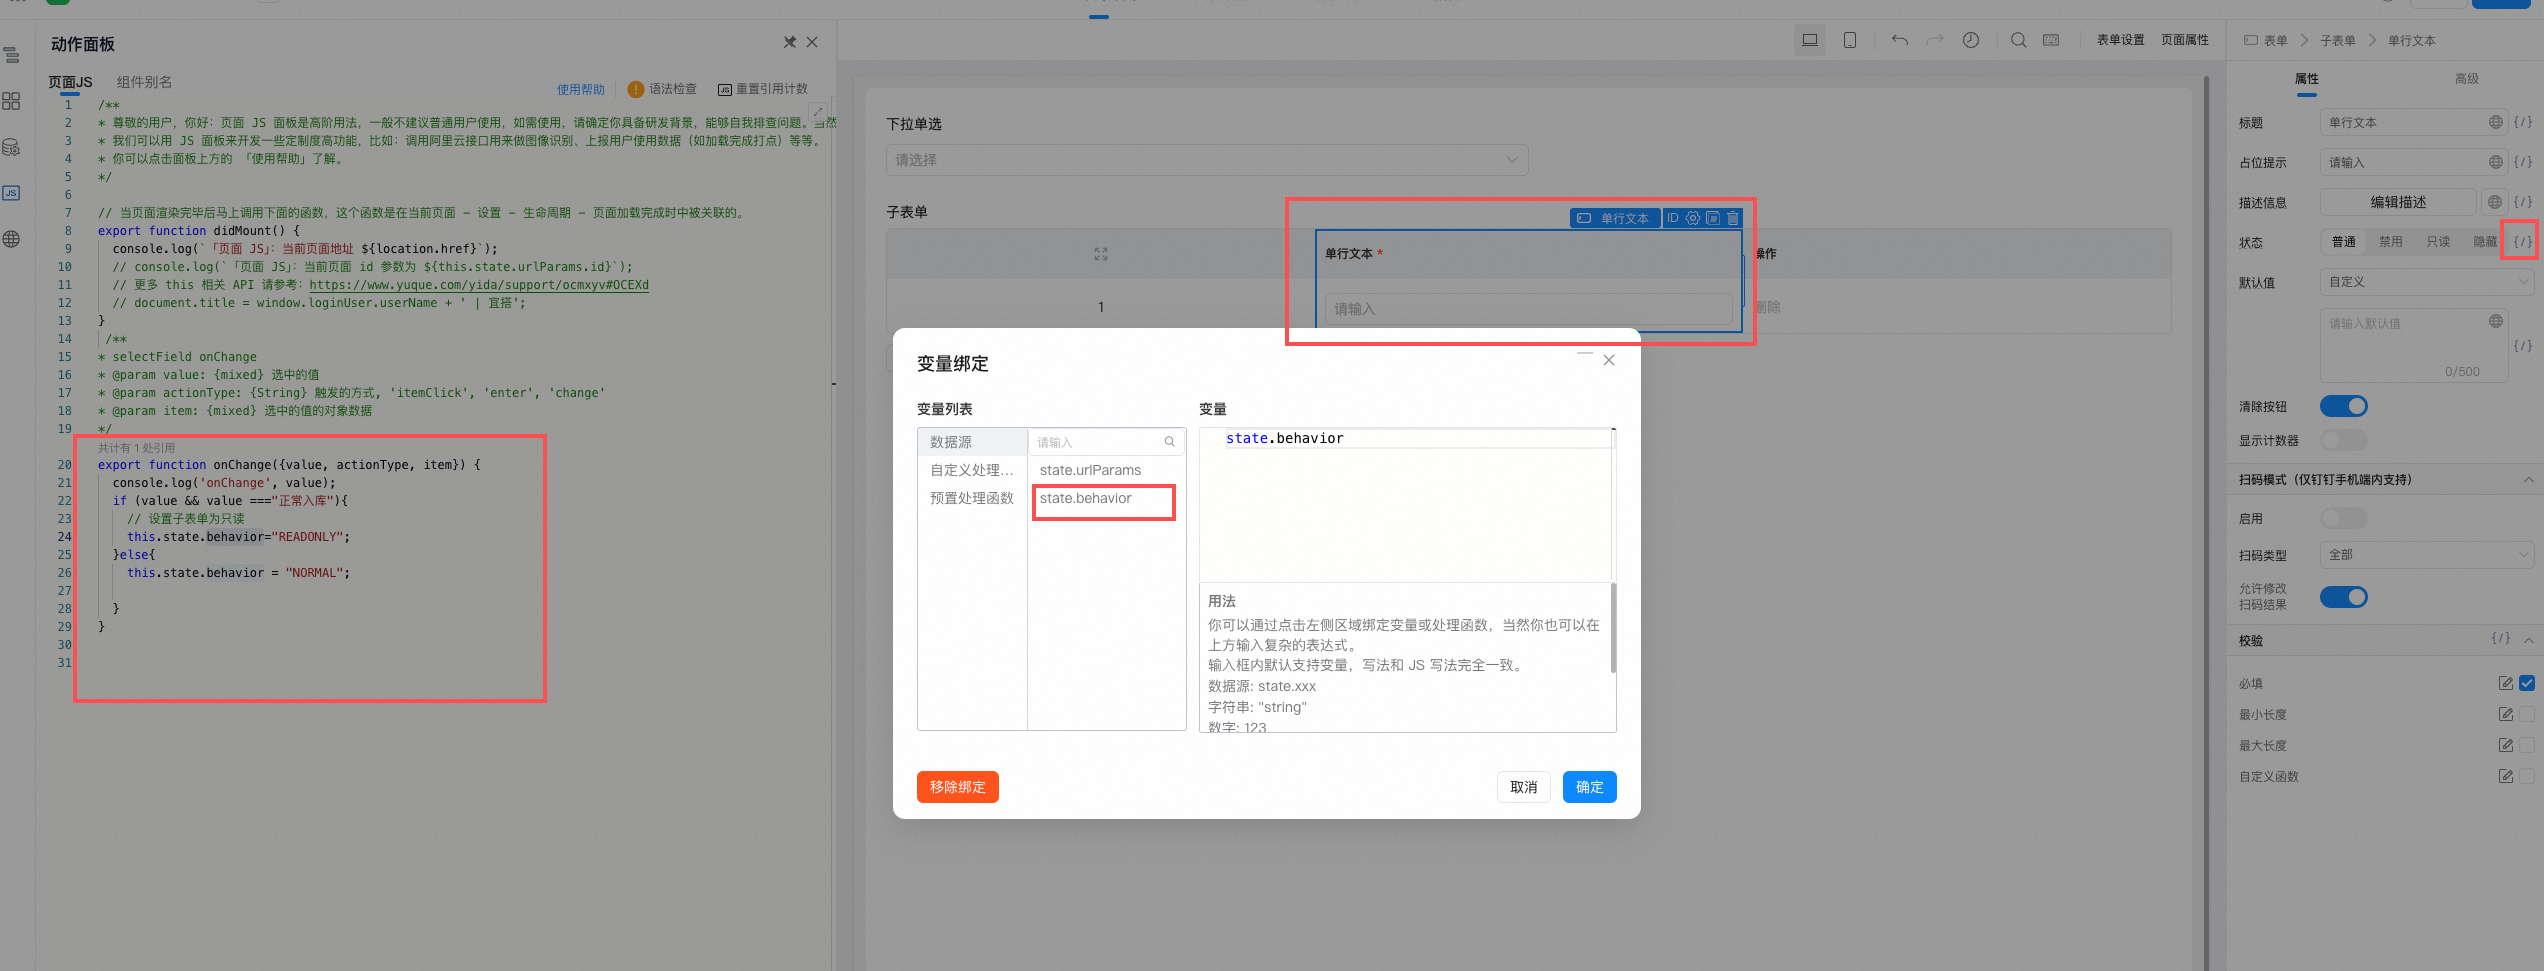Open variable binding for the placeholder field
Screen dimensions: 2544x971
pyautogui.click(x=2523, y=162)
